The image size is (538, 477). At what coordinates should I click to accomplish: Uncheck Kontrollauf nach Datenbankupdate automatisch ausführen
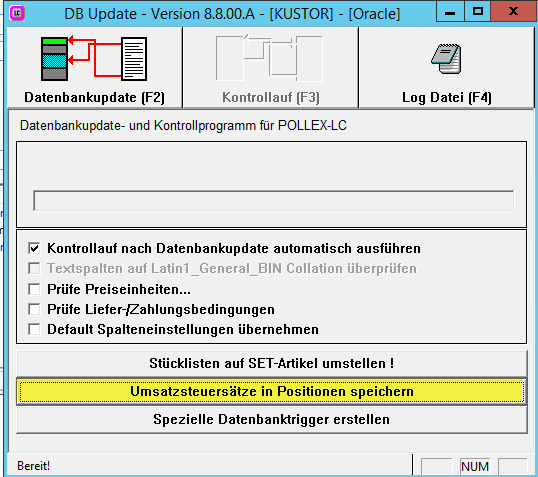coord(34,248)
